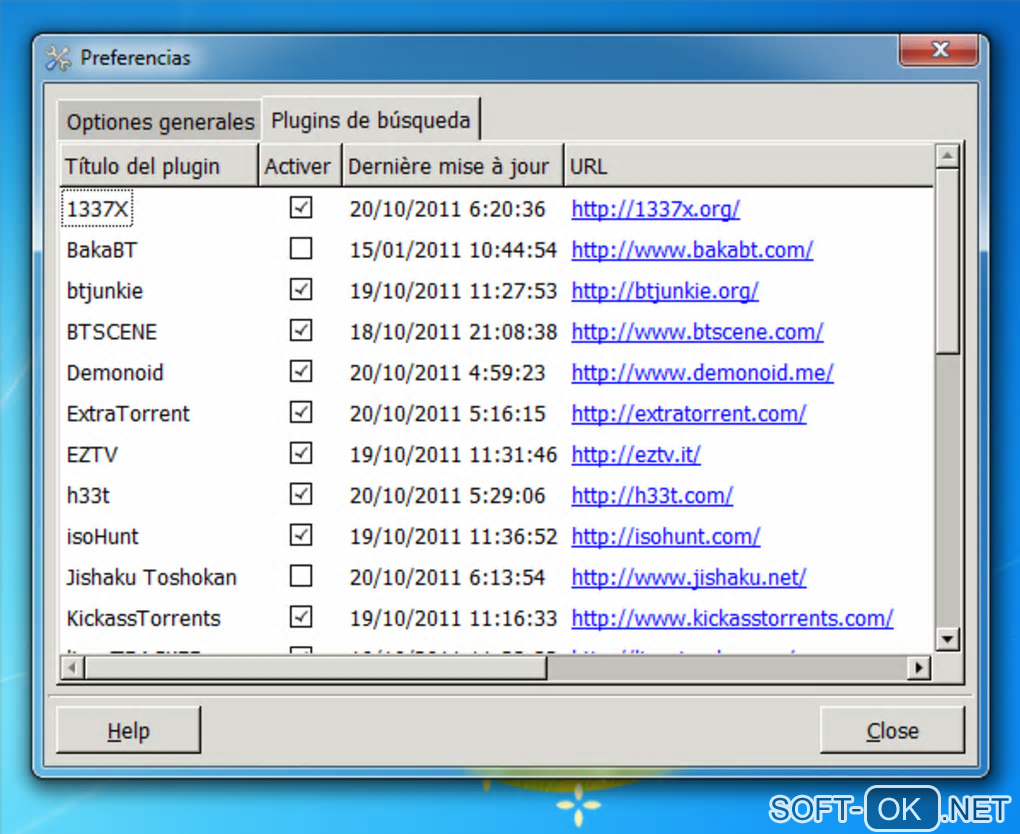Image resolution: width=1020 pixels, height=834 pixels.
Task: Select the btjunkie plugin name
Action: click(x=105, y=291)
